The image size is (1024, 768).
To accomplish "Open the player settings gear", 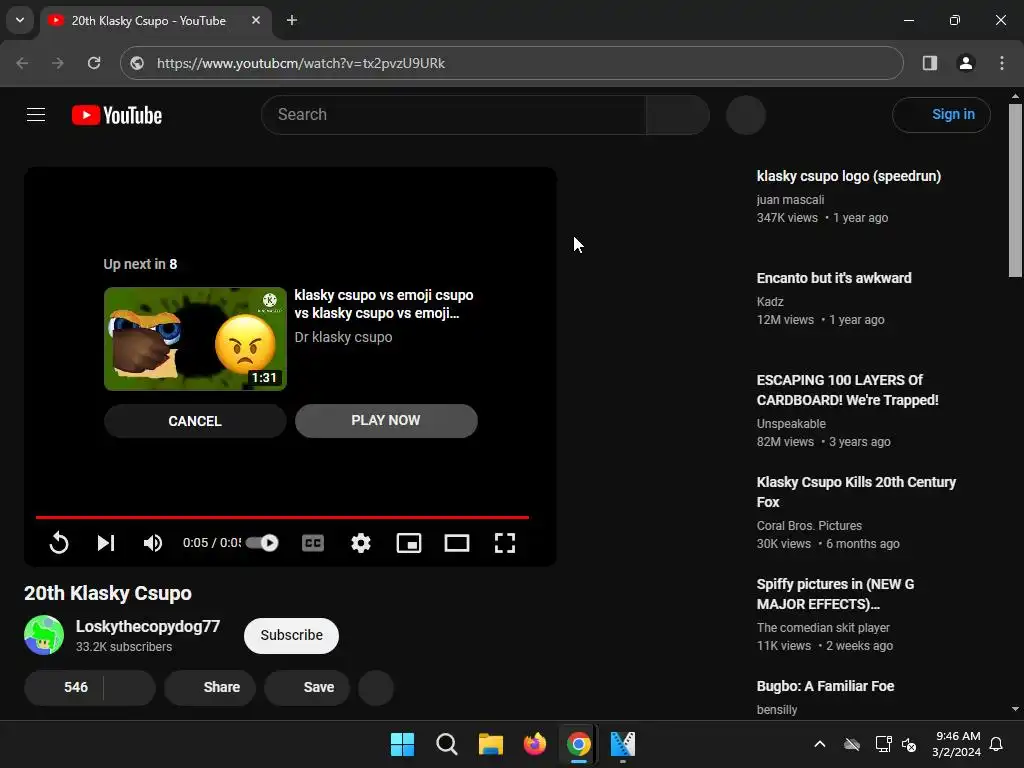I will tap(360, 543).
